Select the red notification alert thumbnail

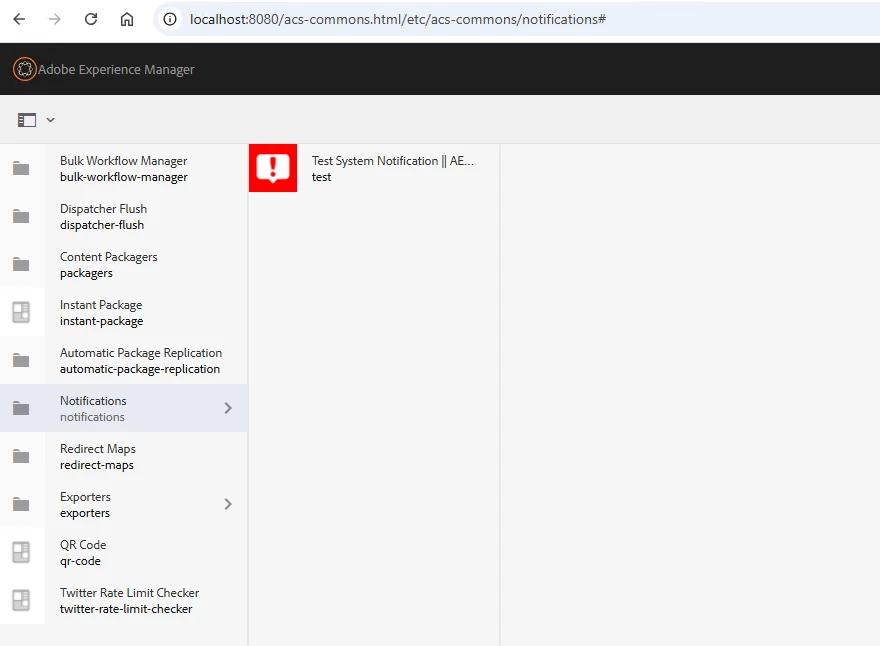273,168
